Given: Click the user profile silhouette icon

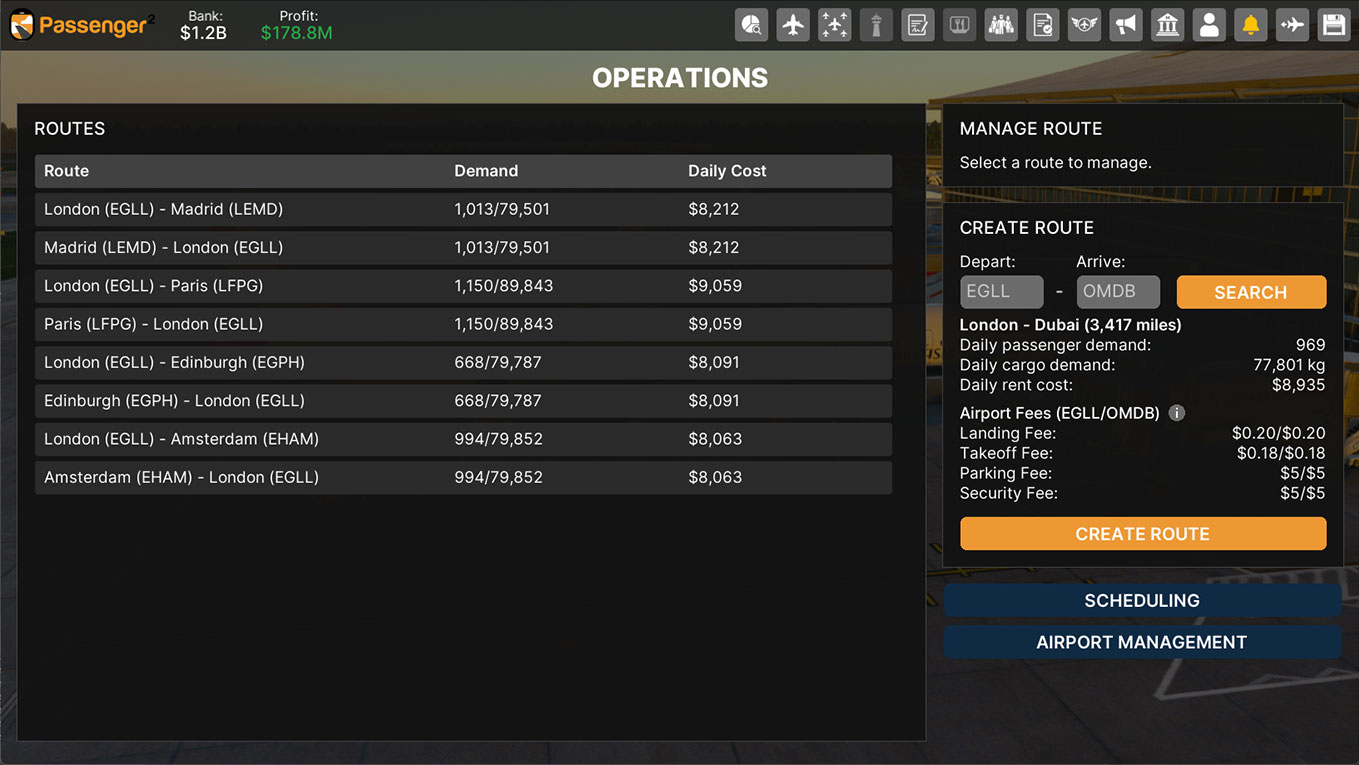Looking at the screenshot, I should (1209, 25).
